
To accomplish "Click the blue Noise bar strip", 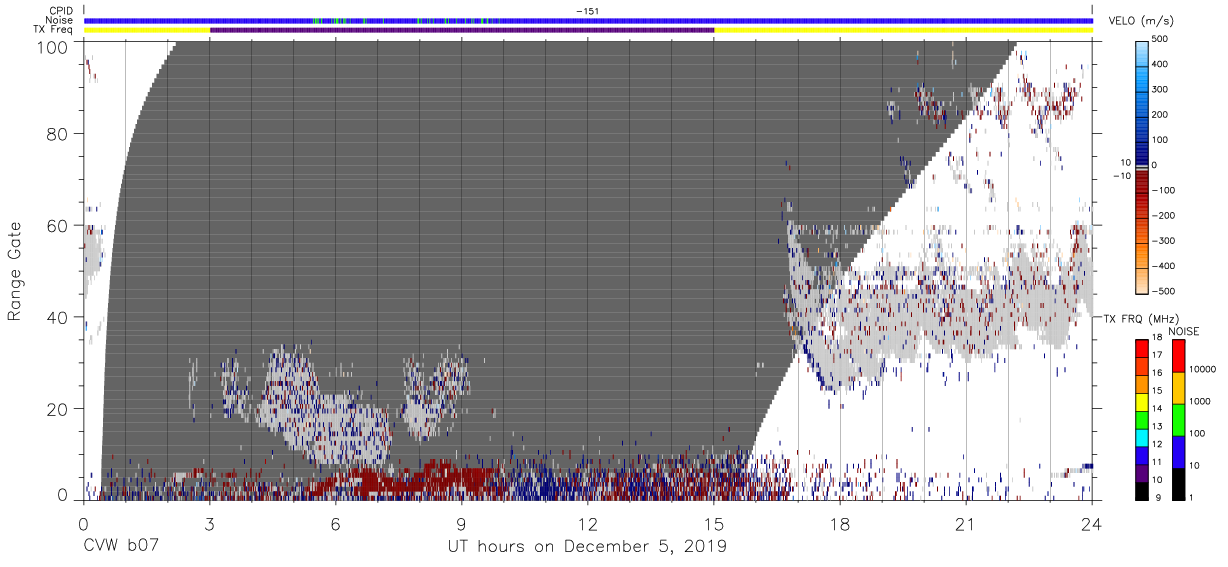I will coord(588,20).
